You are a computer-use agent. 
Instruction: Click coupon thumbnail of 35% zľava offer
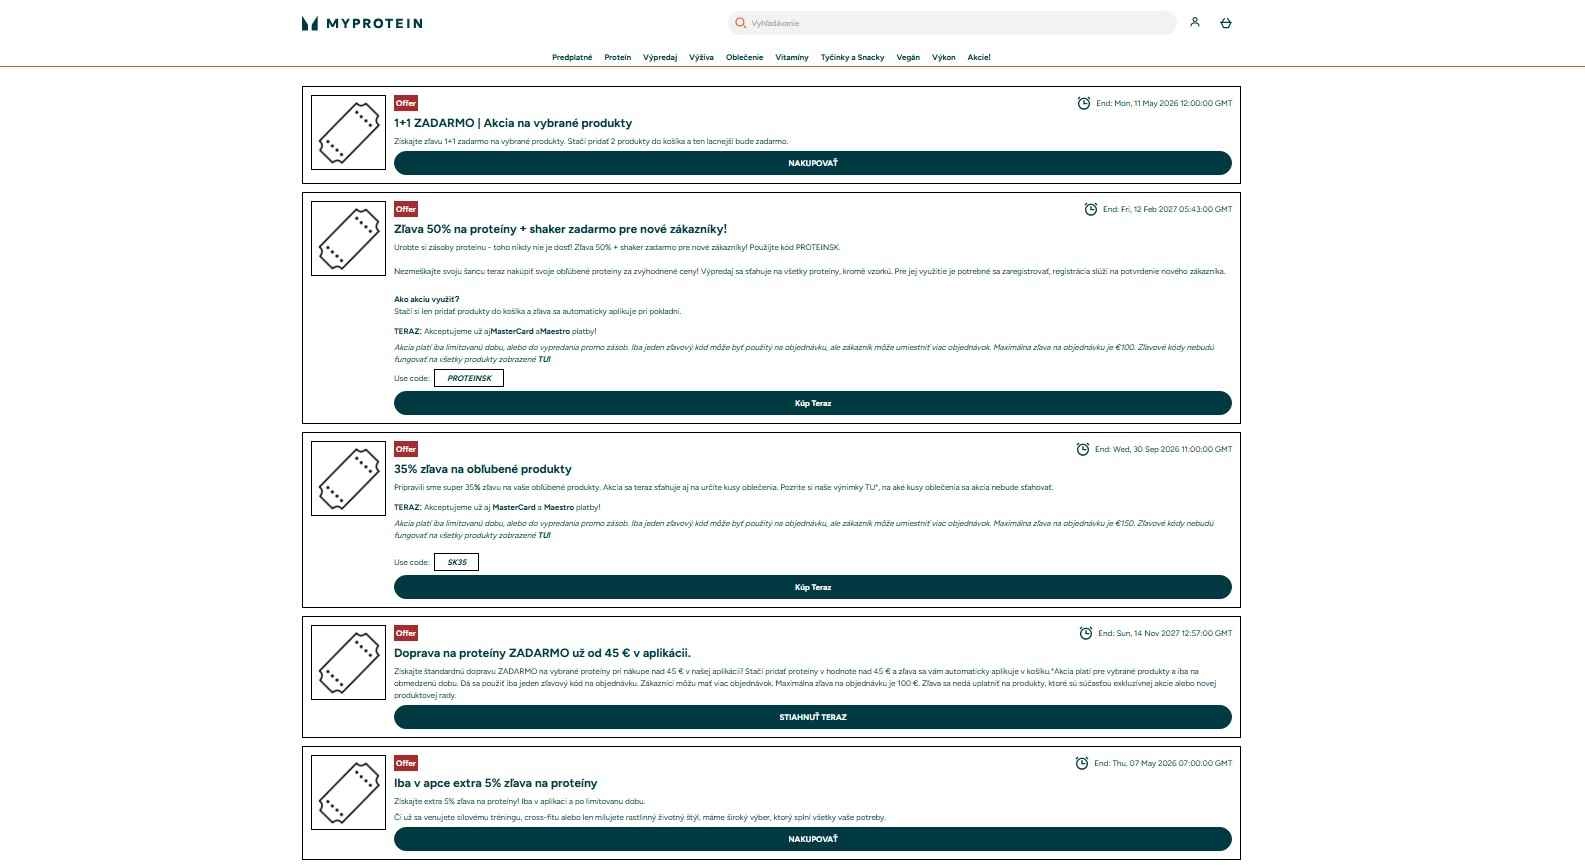pyautogui.click(x=348, y=478)
